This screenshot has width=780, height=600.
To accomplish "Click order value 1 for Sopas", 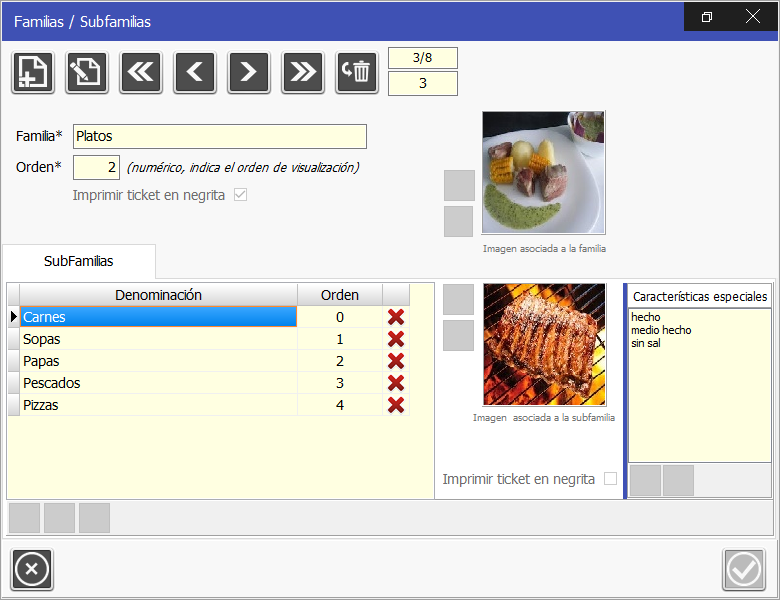I will tap(340, 339).
